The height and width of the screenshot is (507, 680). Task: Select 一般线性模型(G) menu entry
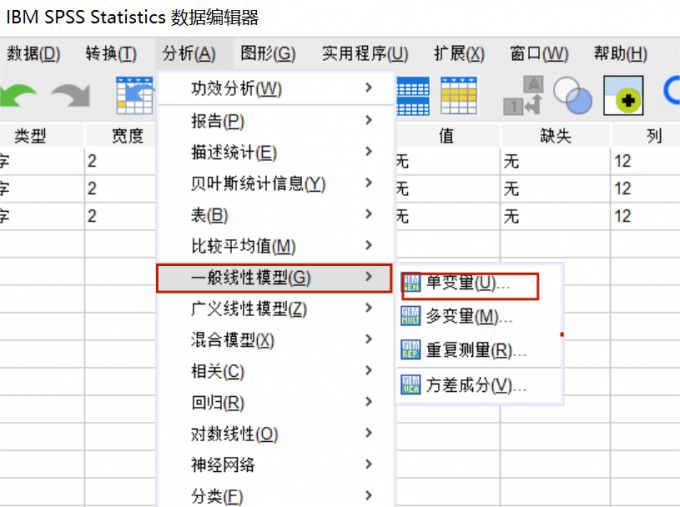tap(275, 278)
